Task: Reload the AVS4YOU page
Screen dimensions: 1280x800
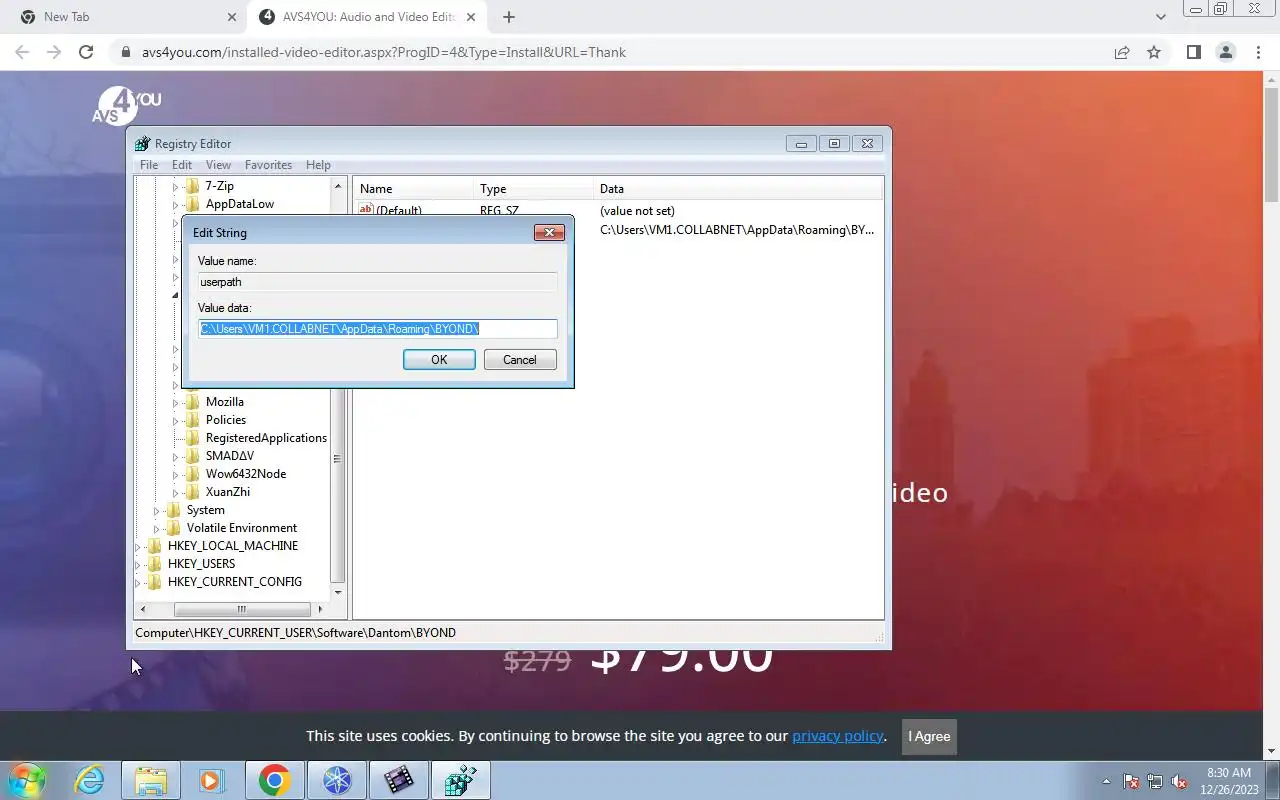Action: 86,52
